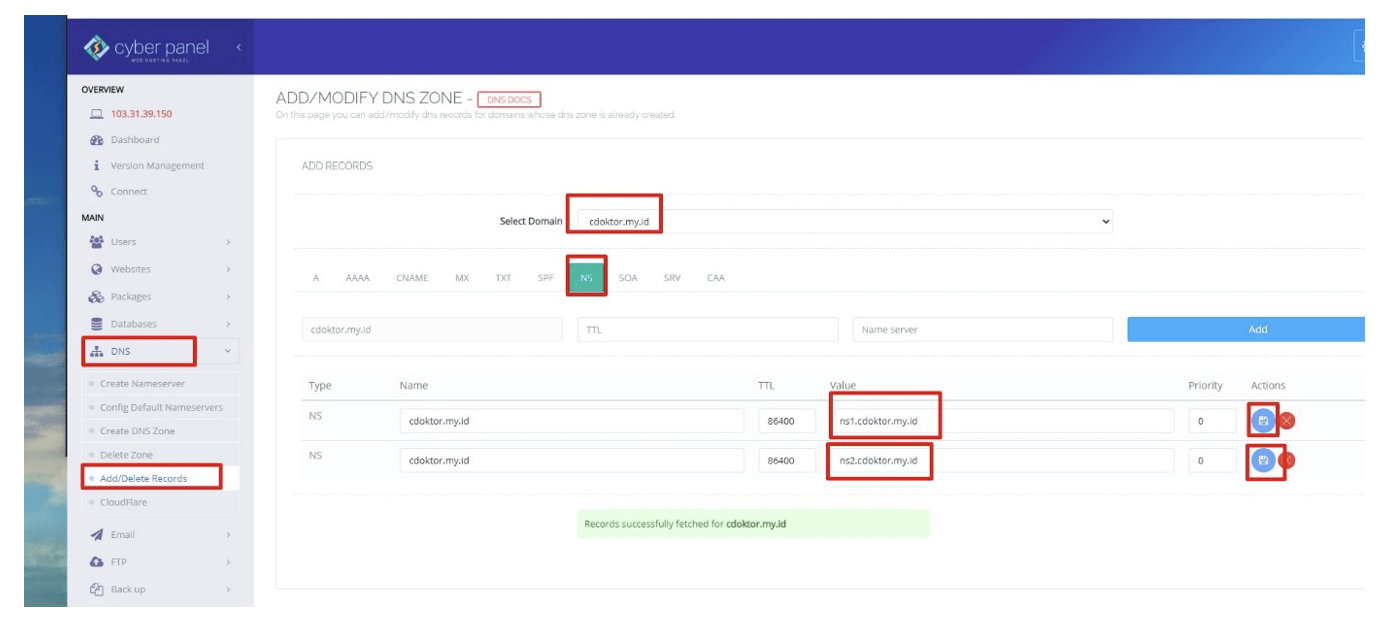
Task: Click the Back up icon
Action: pyautogui.click(x=95, y=589)
